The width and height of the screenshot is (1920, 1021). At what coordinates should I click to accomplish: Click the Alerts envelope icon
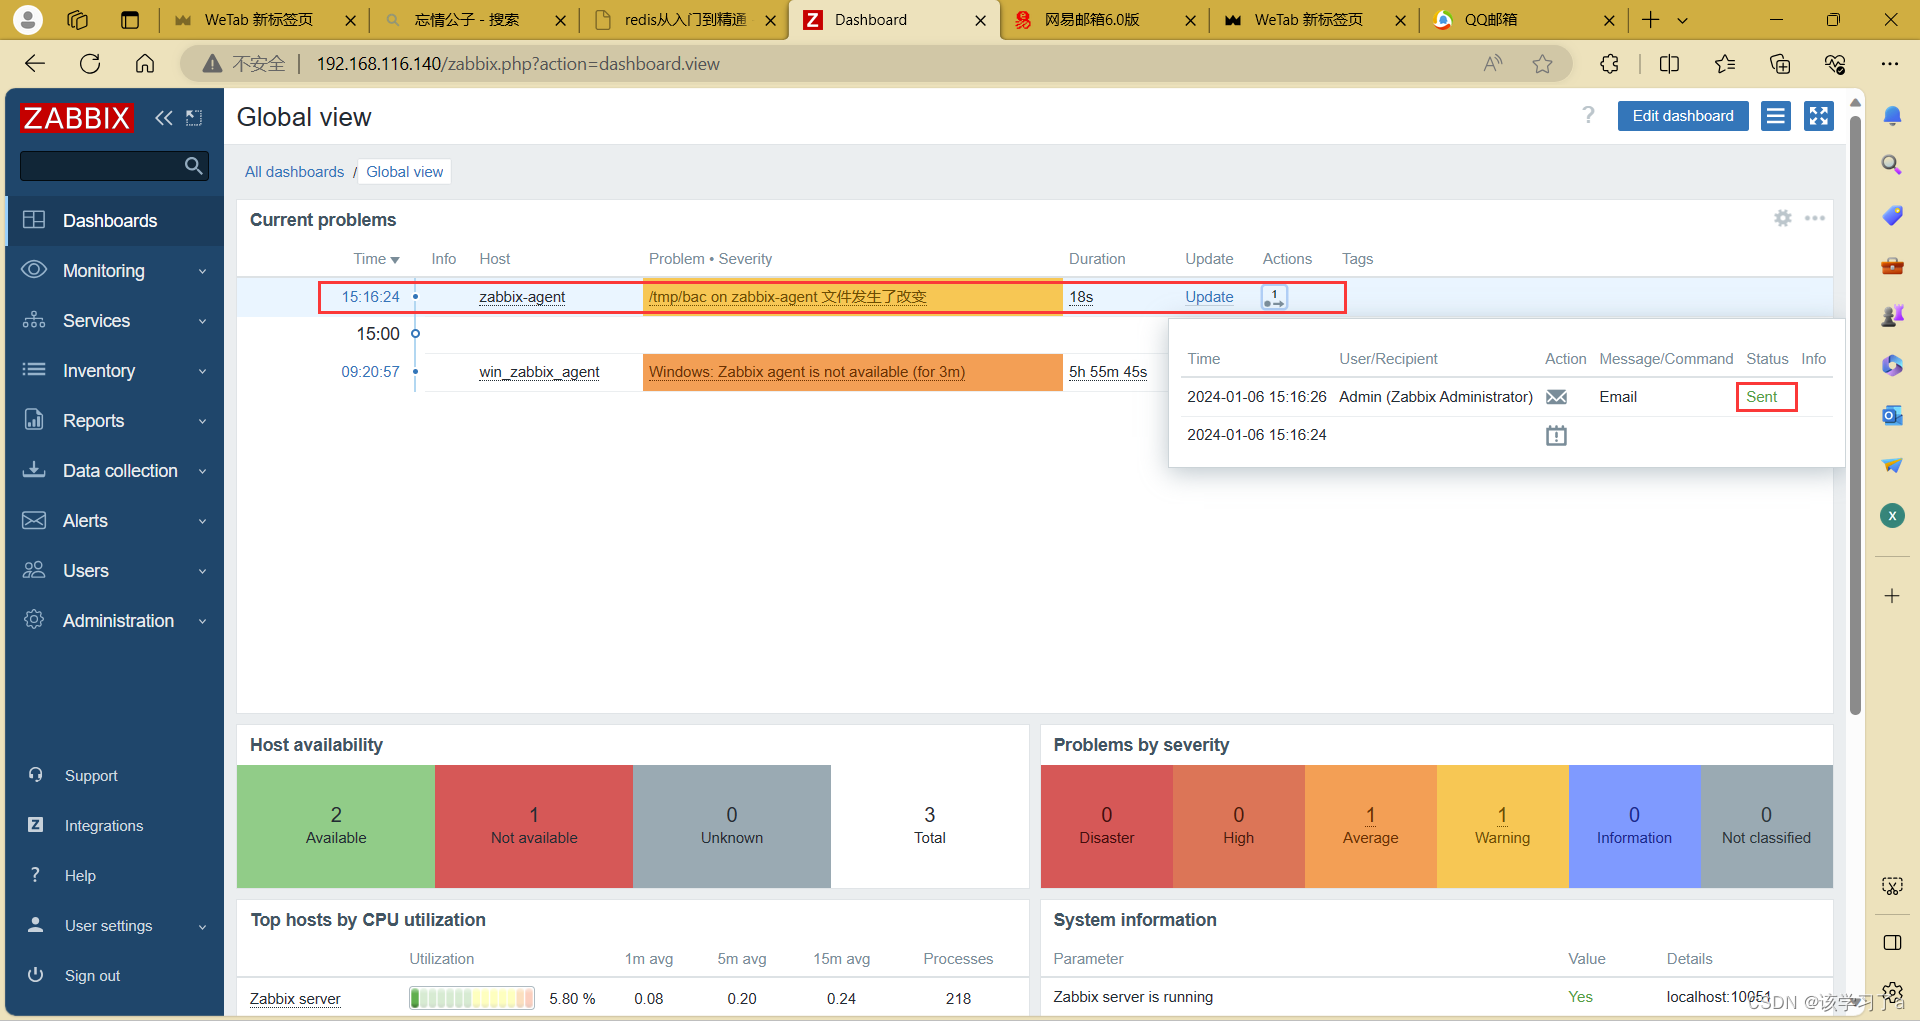pyautogui.click(x=34, y=520)
